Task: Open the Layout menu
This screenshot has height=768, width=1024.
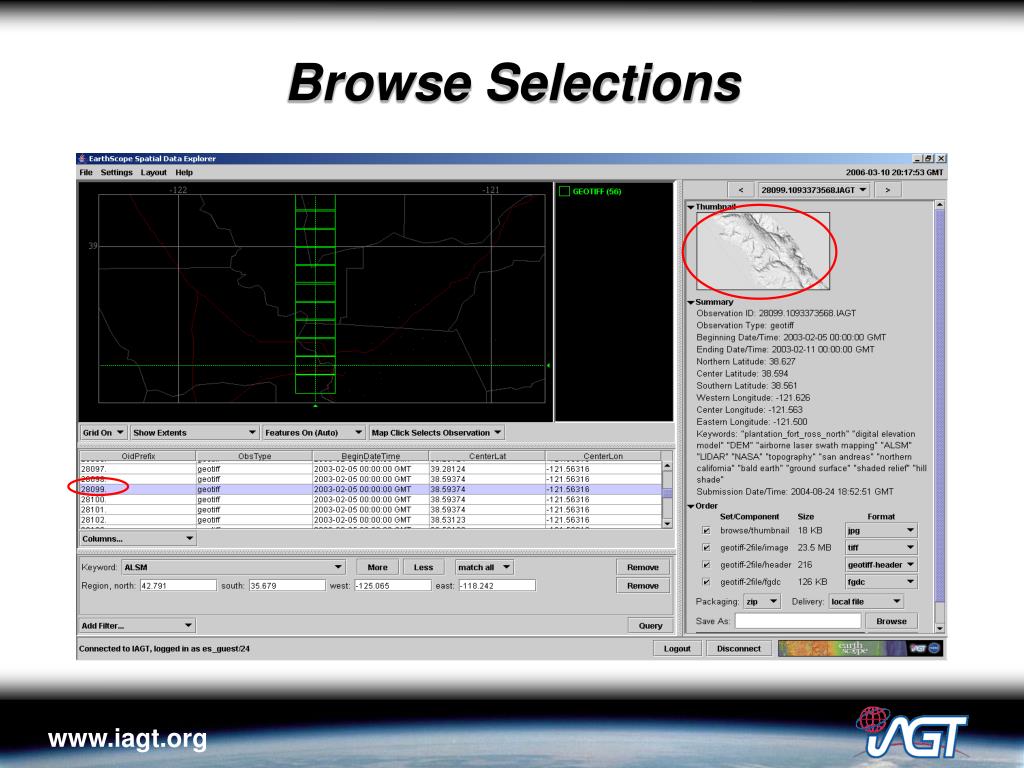Action: (x=153, y=172)
